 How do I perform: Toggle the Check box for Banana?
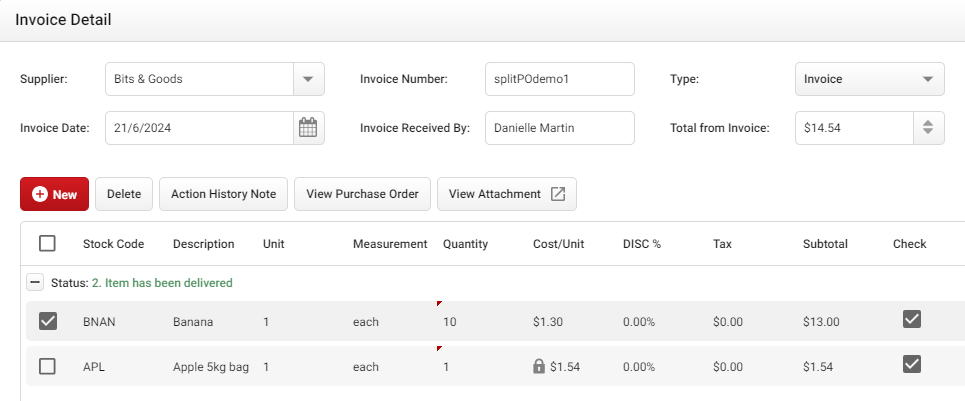911,319
